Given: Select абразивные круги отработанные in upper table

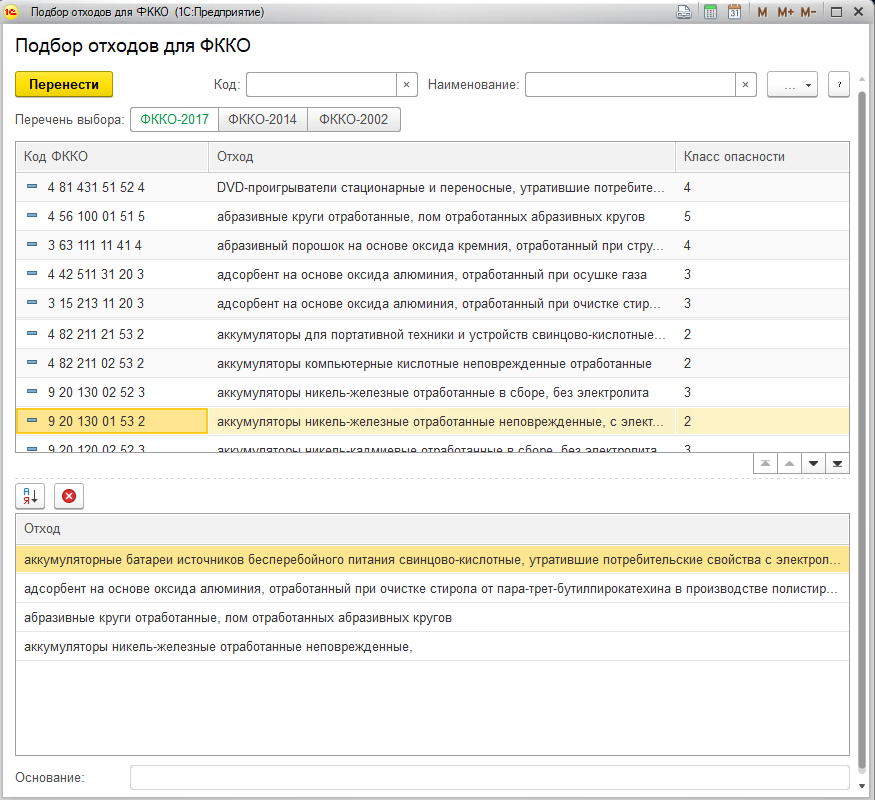Looking at the screenshot, I should pyautogui.click(x=431, y=216).
